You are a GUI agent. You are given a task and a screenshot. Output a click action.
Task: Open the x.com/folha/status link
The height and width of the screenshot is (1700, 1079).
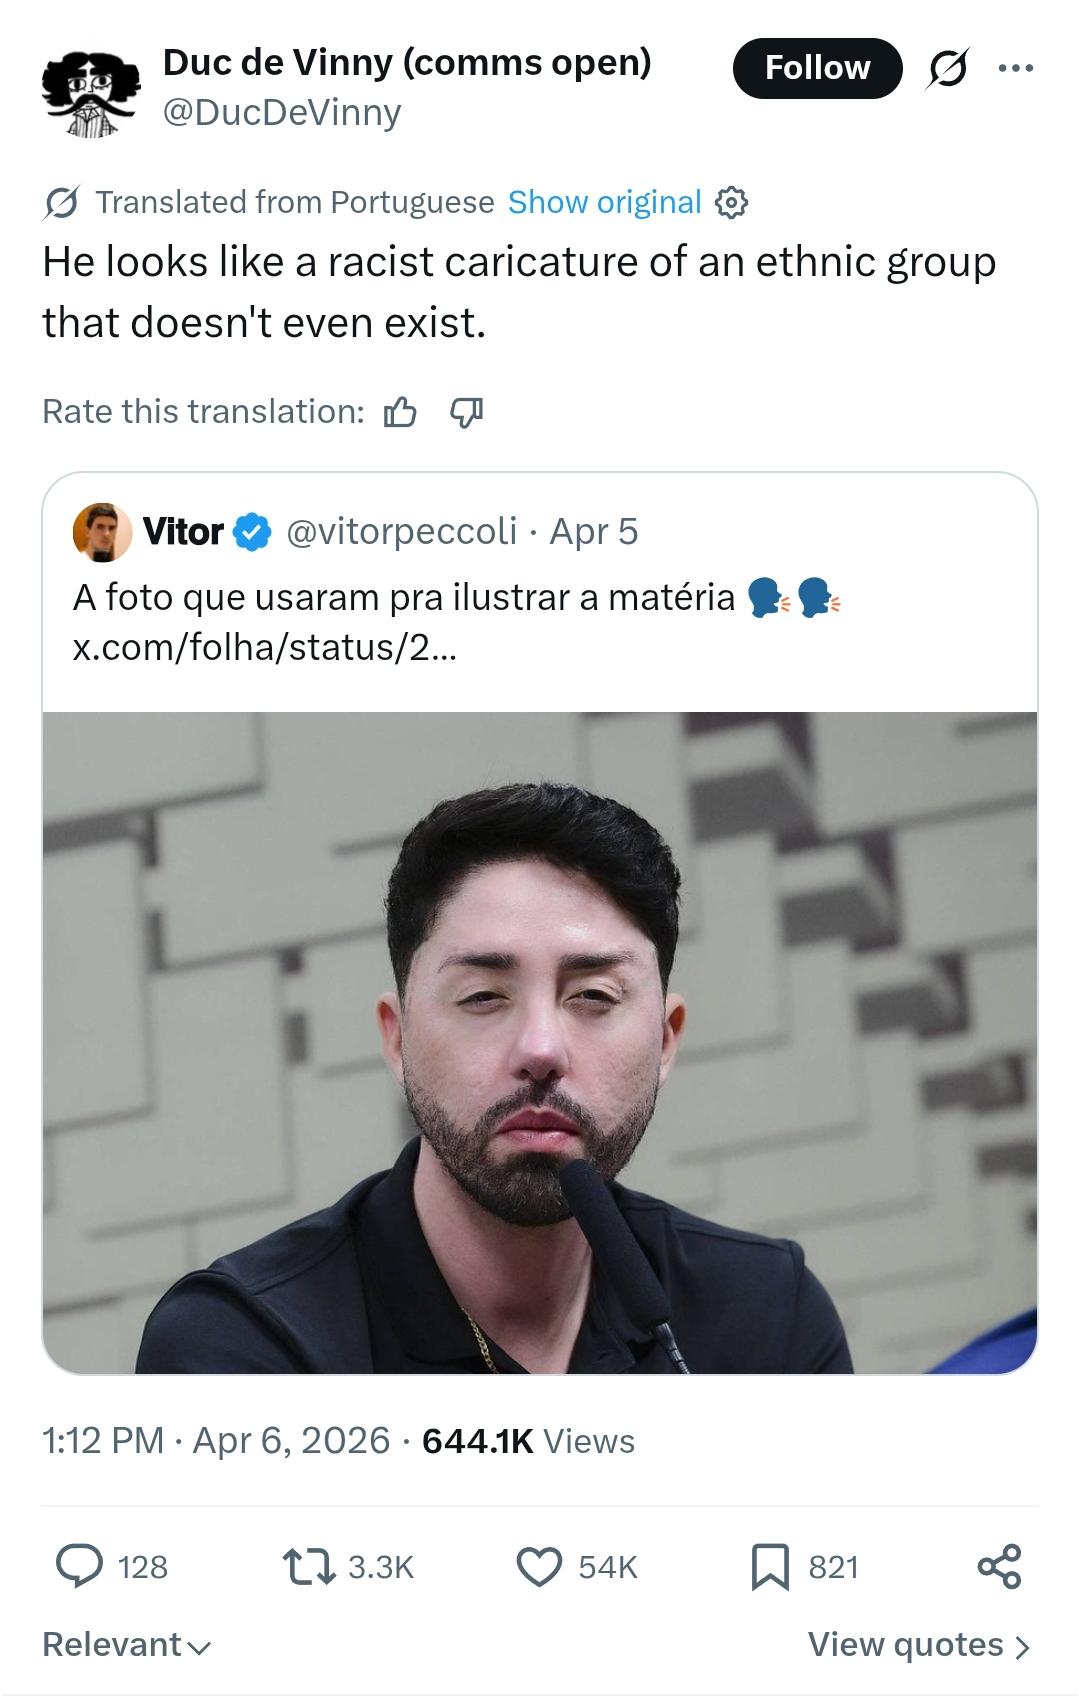[x=263, y=647]
